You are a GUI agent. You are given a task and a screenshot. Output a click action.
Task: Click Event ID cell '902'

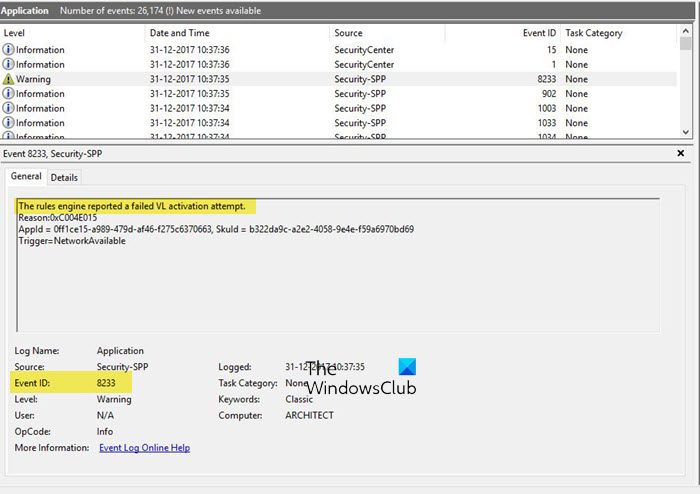point(549,94)
